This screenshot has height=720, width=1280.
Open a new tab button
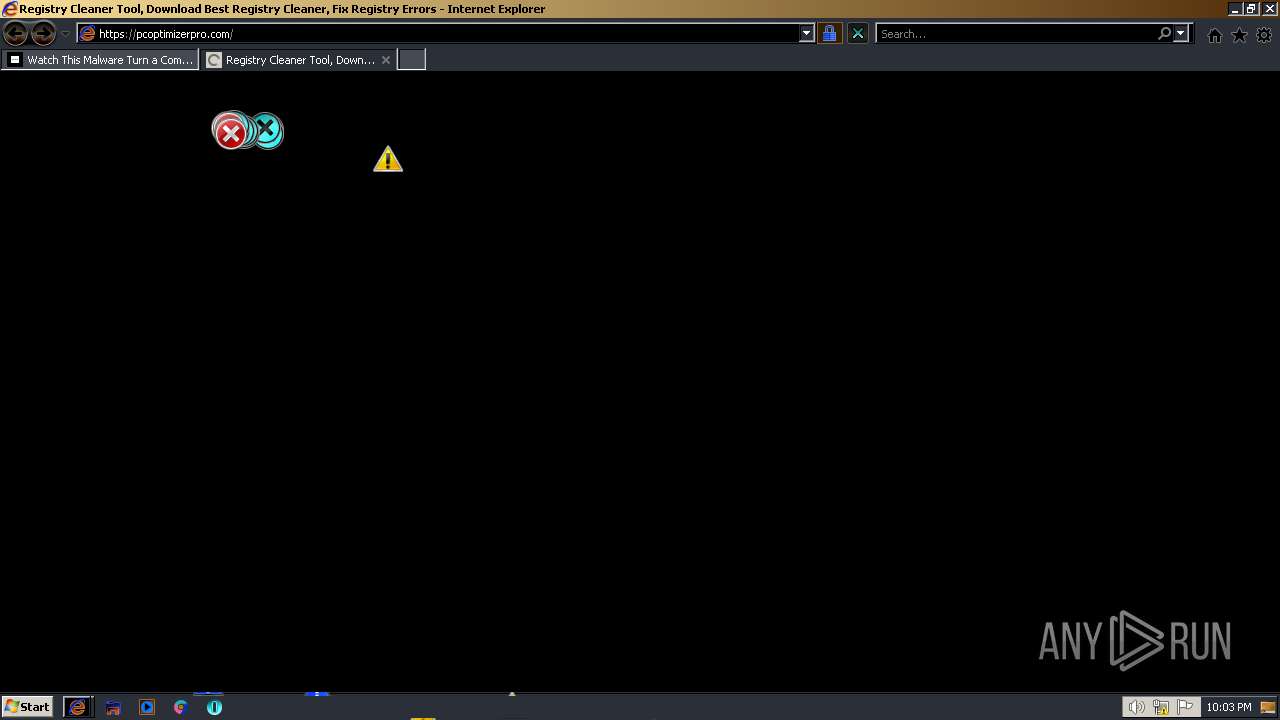[x=412, y=60]
